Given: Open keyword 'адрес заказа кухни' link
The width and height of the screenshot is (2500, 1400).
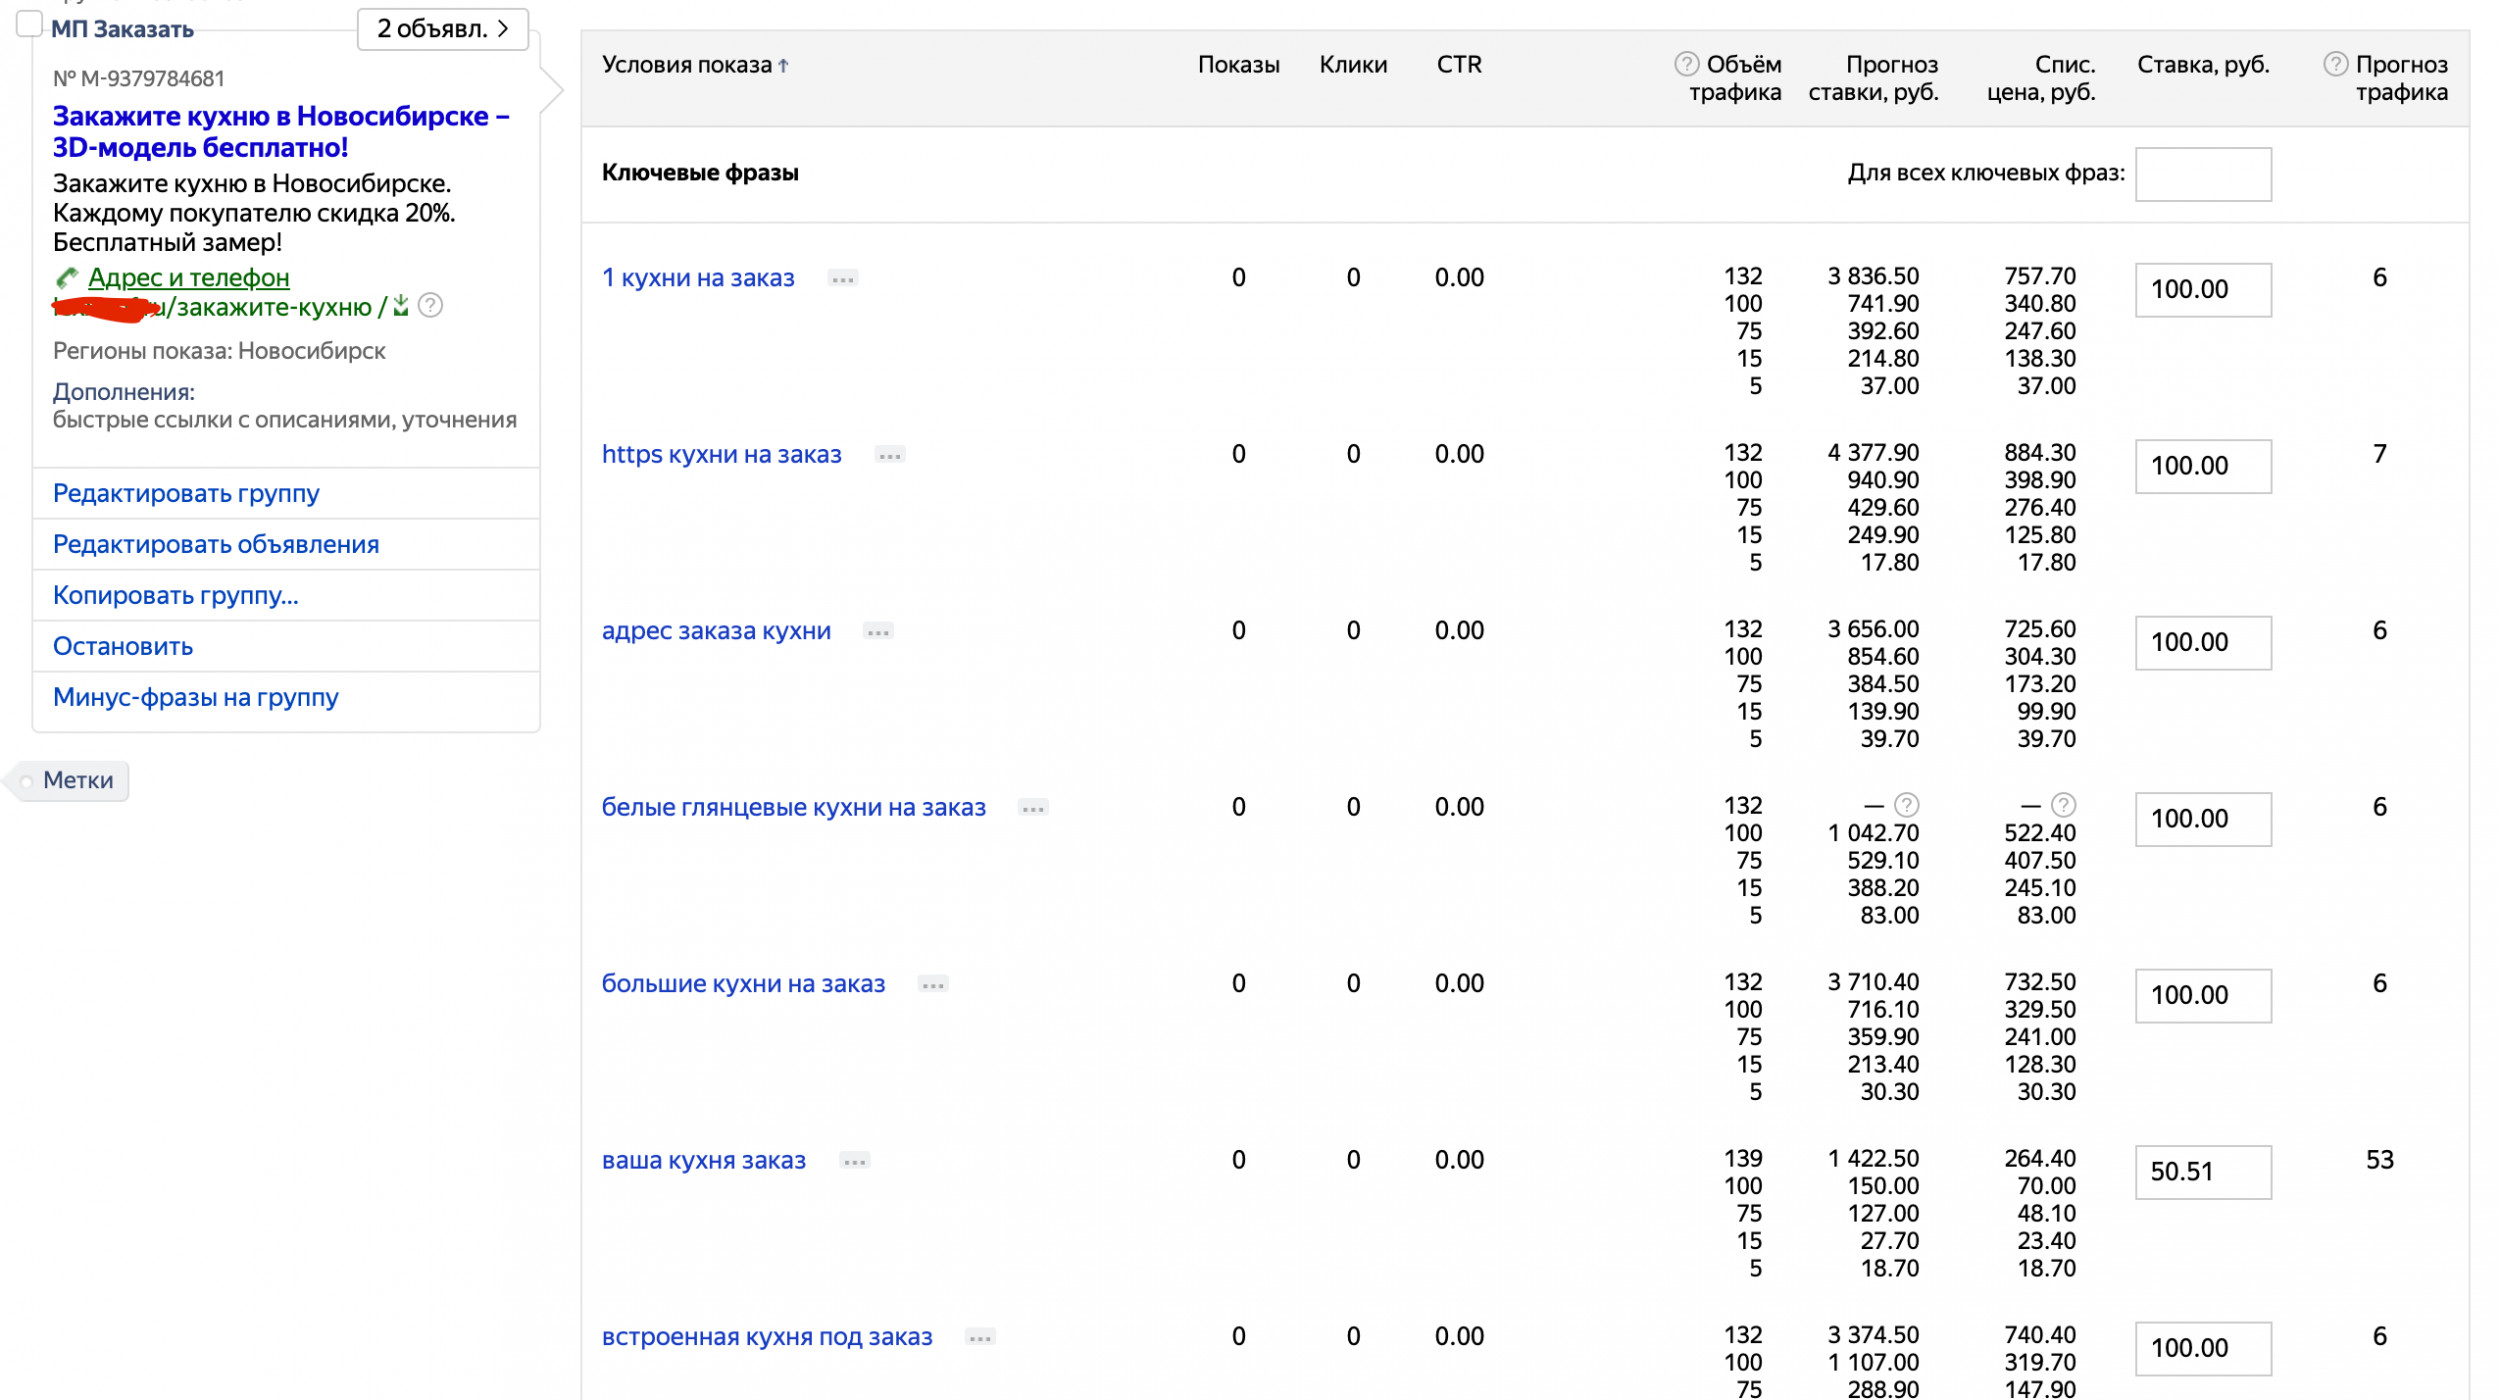Looking at the screenshot, I should coord(716,632).
